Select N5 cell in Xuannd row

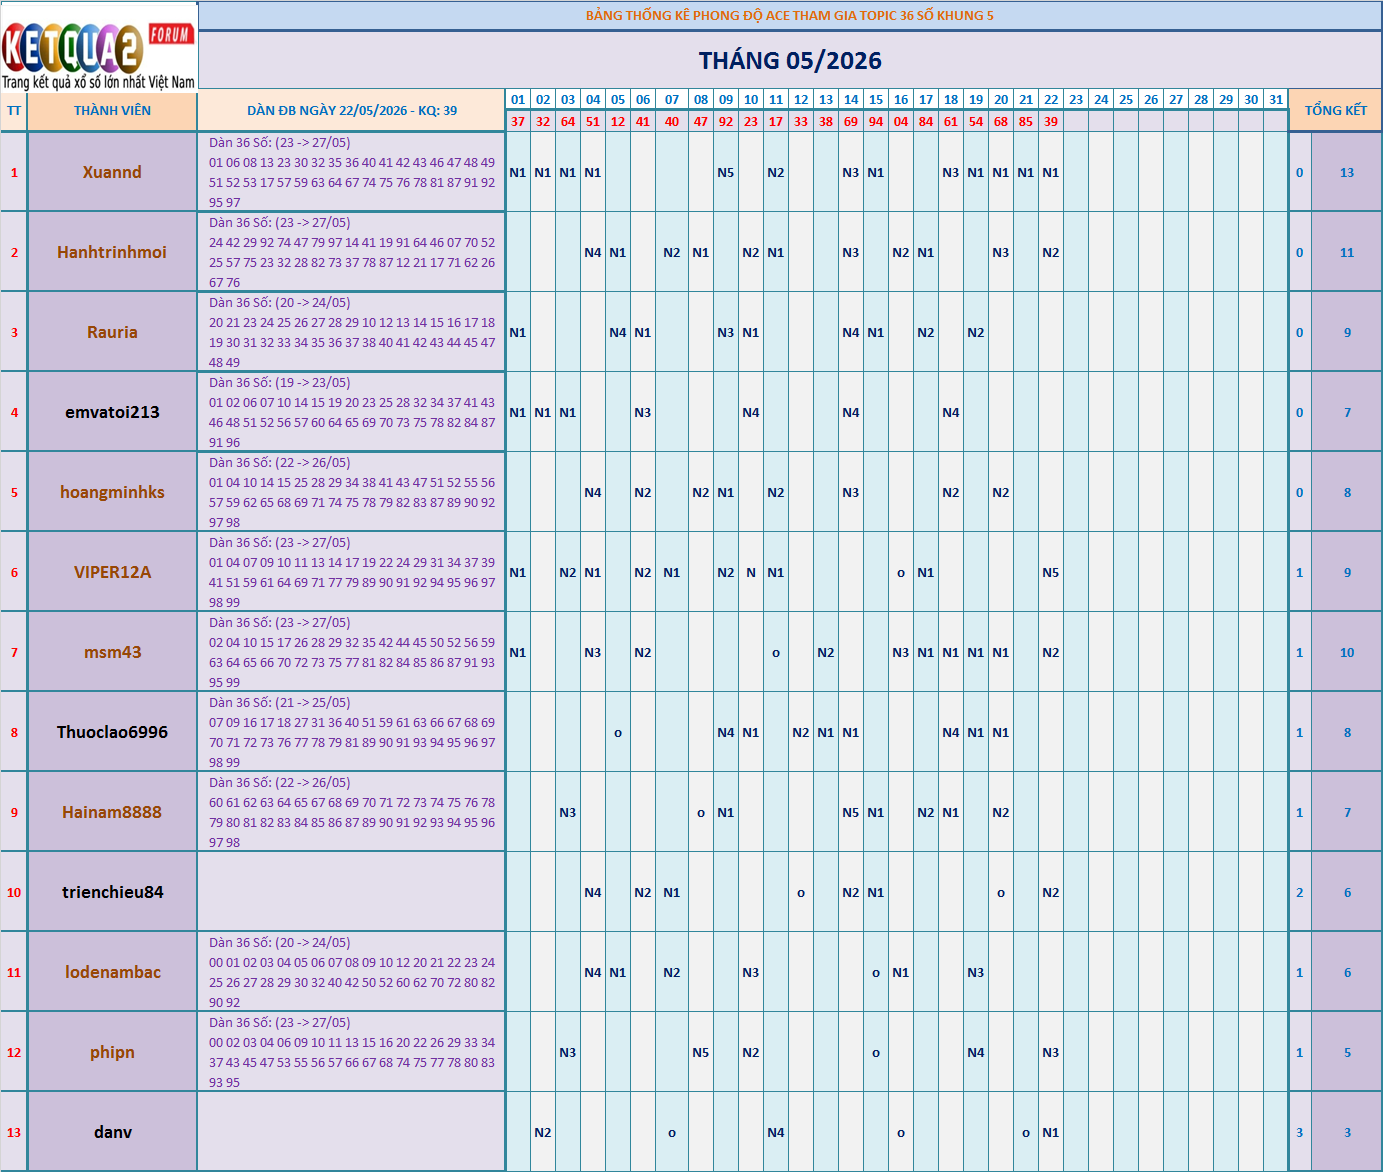pyautogui.click(x=726, y=172)
